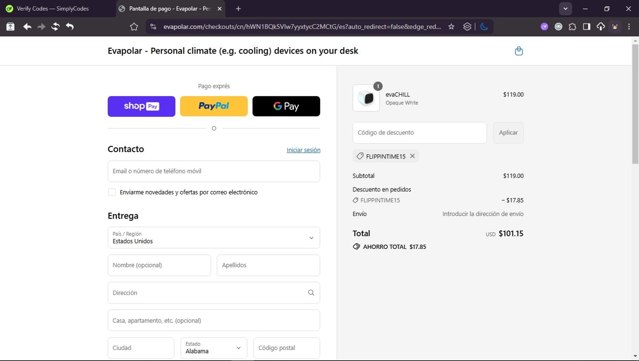Open the Estado Alabama dropdown
The width and height of the screenshot is (639, 361).
214,348
